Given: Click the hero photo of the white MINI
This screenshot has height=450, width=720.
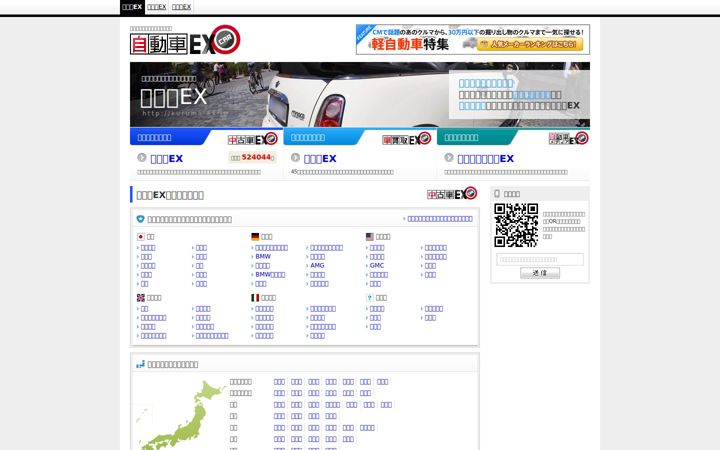Looking at the screenshot, I should [360, 95].
